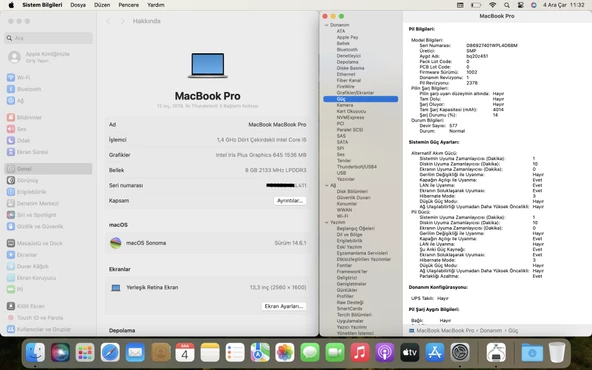Go forward in System Settings
The height and width of the screenshot is (370, 592).
coord(122,21)
